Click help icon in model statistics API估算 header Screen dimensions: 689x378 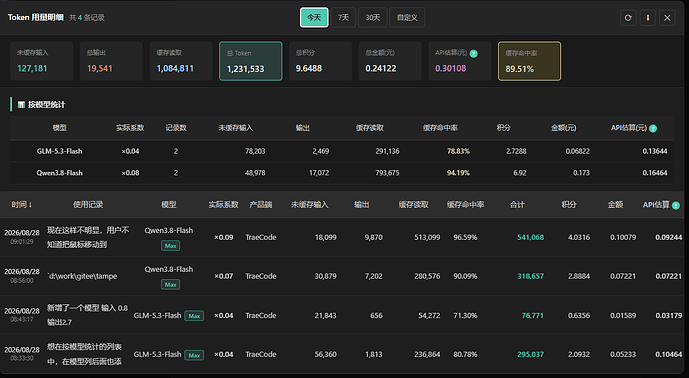pos(653,128)
